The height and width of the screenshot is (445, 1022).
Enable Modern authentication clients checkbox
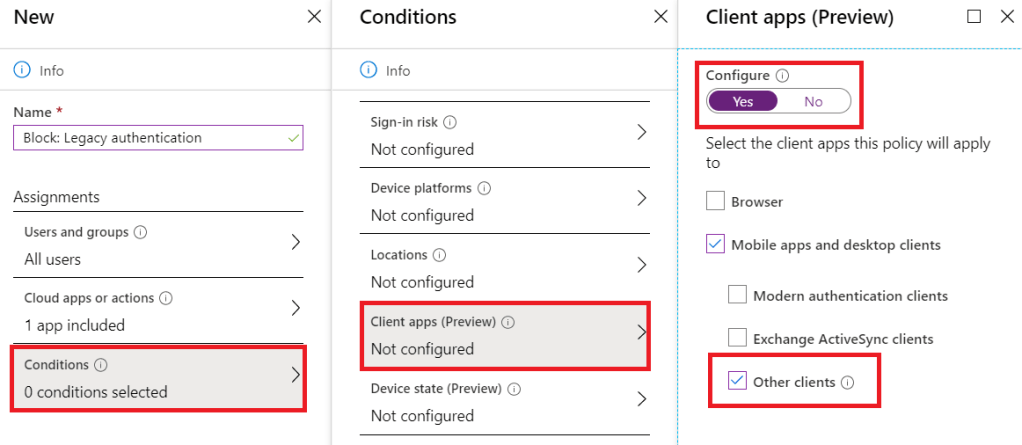pos(737,295)
